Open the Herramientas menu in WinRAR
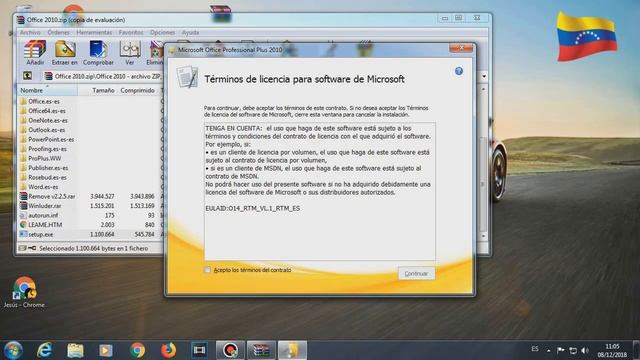Screen dimensions: 640x360 [x=94, y=32]
